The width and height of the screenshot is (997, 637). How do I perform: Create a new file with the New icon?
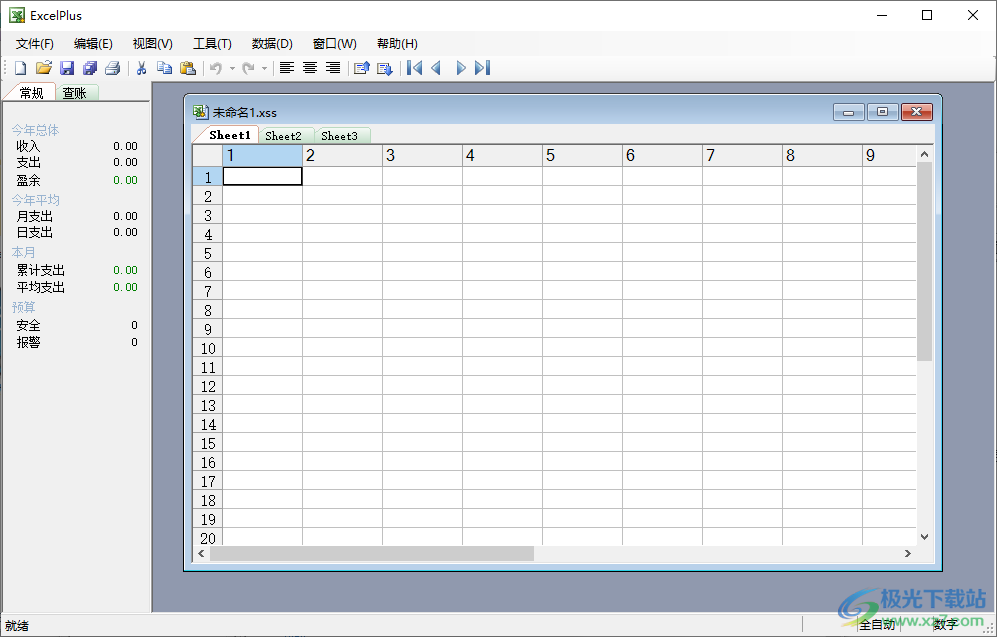[20, 68]
